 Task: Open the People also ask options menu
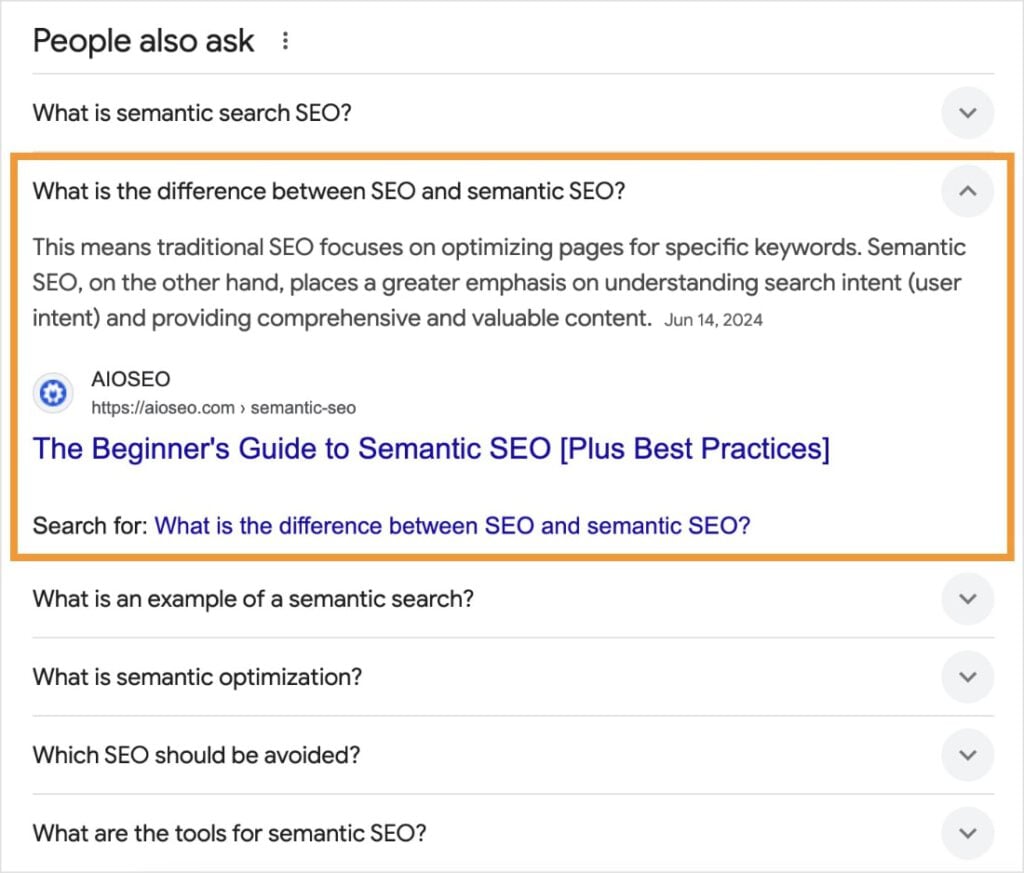click(286, 39)
